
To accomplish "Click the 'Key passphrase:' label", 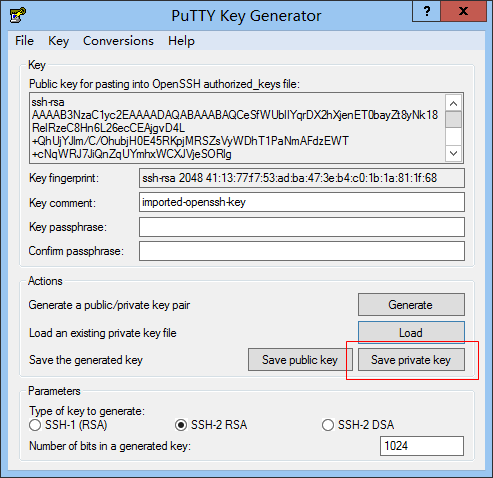I will tap(68, 227).
